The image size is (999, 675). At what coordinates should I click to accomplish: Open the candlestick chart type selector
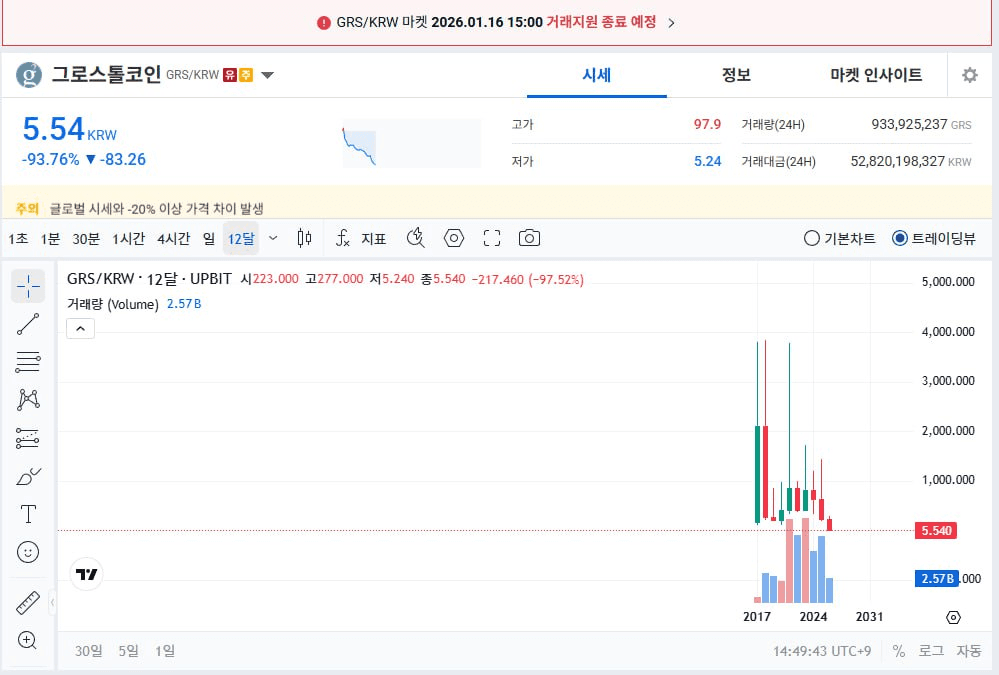305,238
